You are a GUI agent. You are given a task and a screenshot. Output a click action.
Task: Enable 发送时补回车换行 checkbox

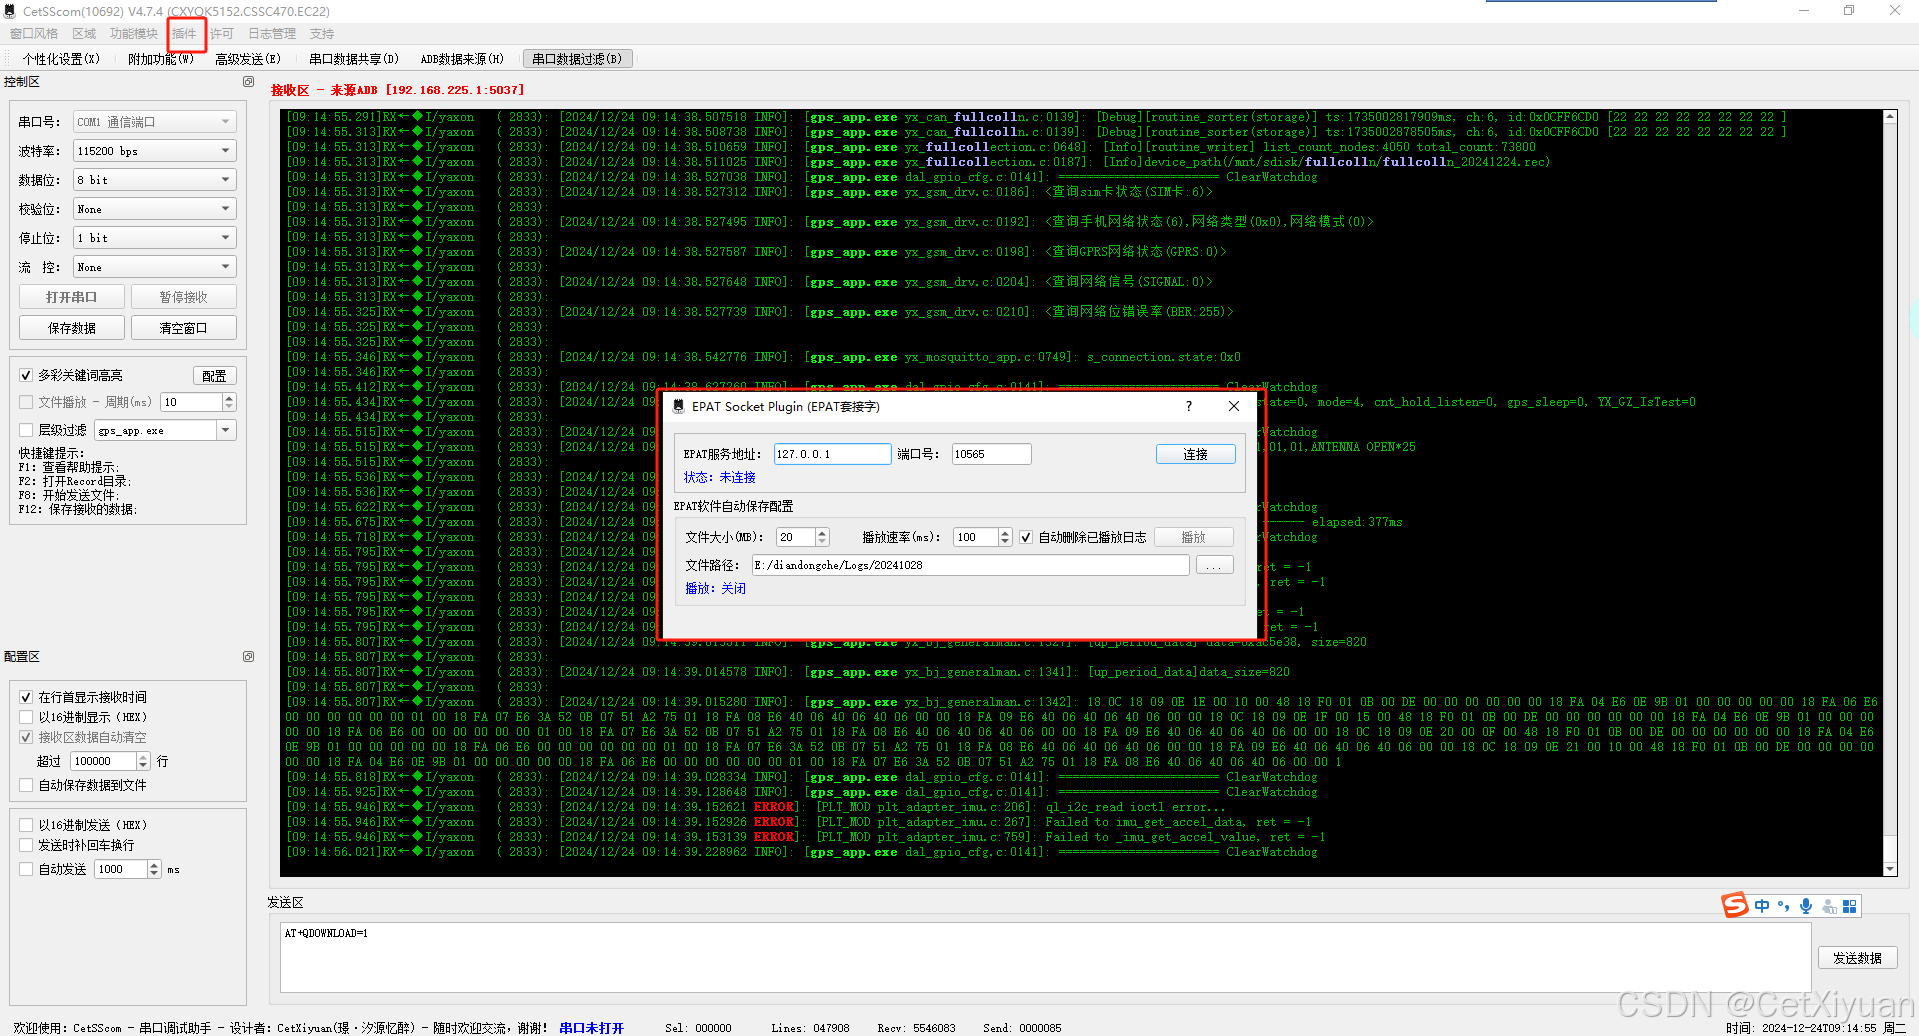pyautogui.click(x=26, y=845)
